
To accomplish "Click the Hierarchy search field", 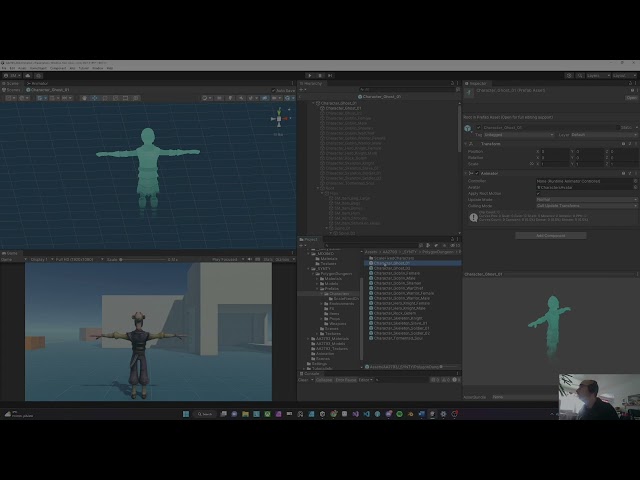I will coord(407,89).
